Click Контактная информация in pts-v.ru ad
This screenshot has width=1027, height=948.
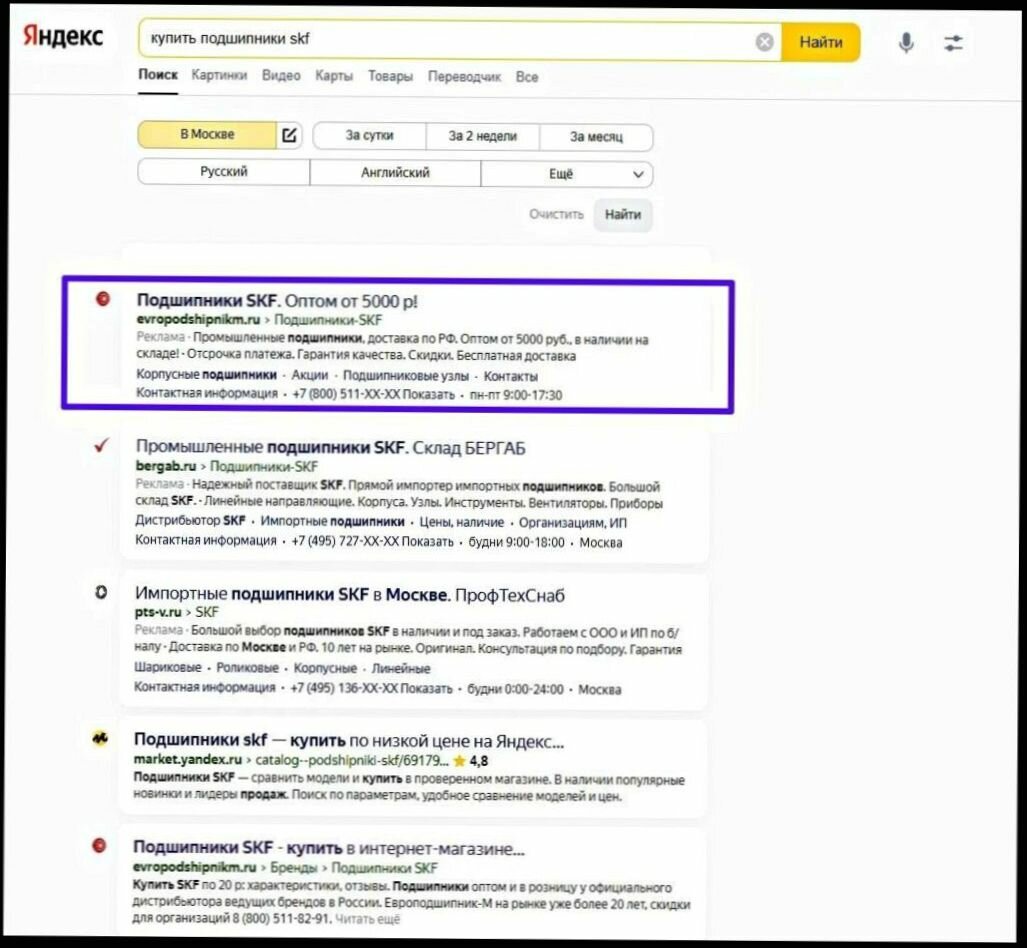click(x=205, y=687)
